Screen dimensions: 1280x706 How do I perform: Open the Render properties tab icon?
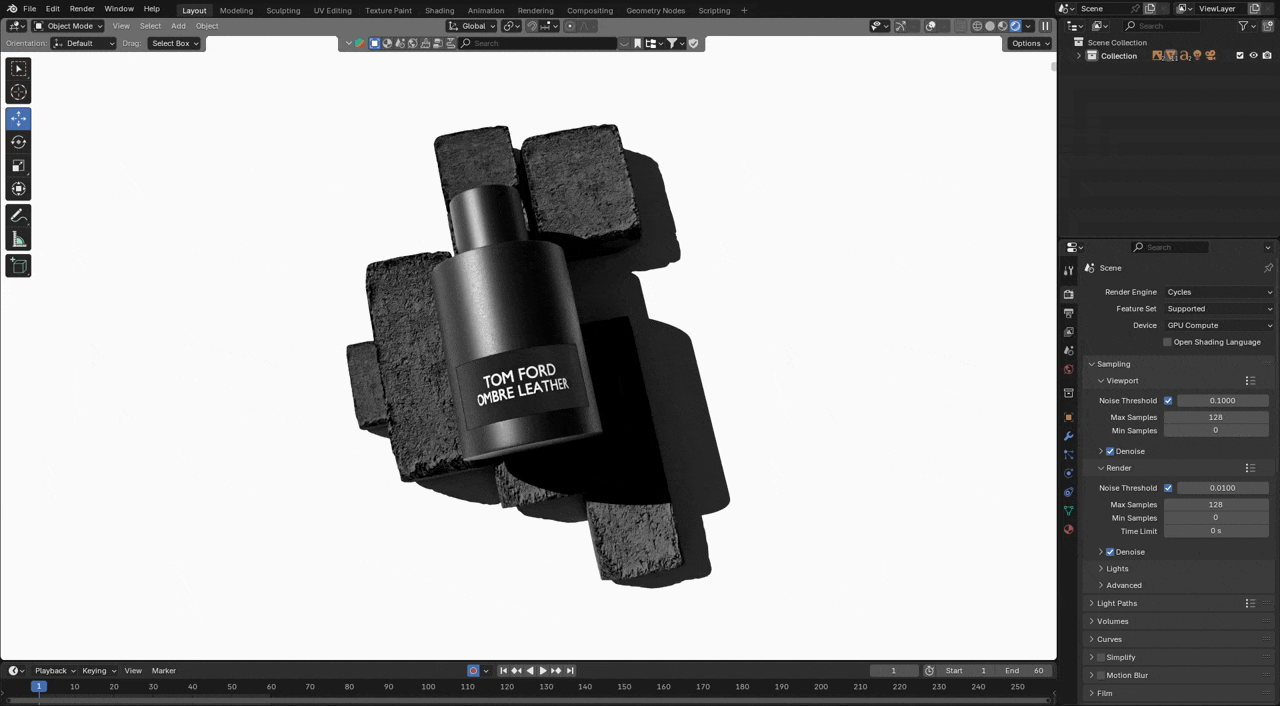[x=1068, y=294]
